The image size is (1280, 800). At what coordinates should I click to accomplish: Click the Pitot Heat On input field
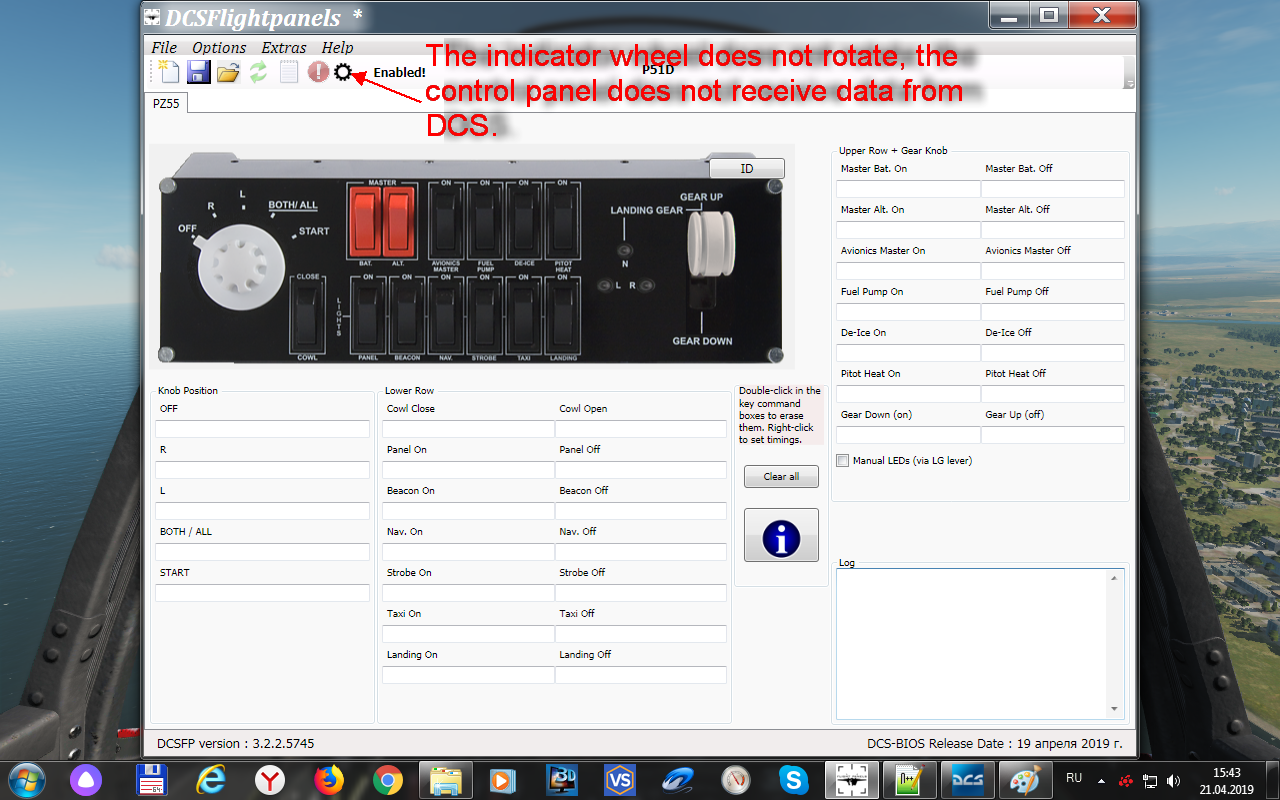click(908, 394)
